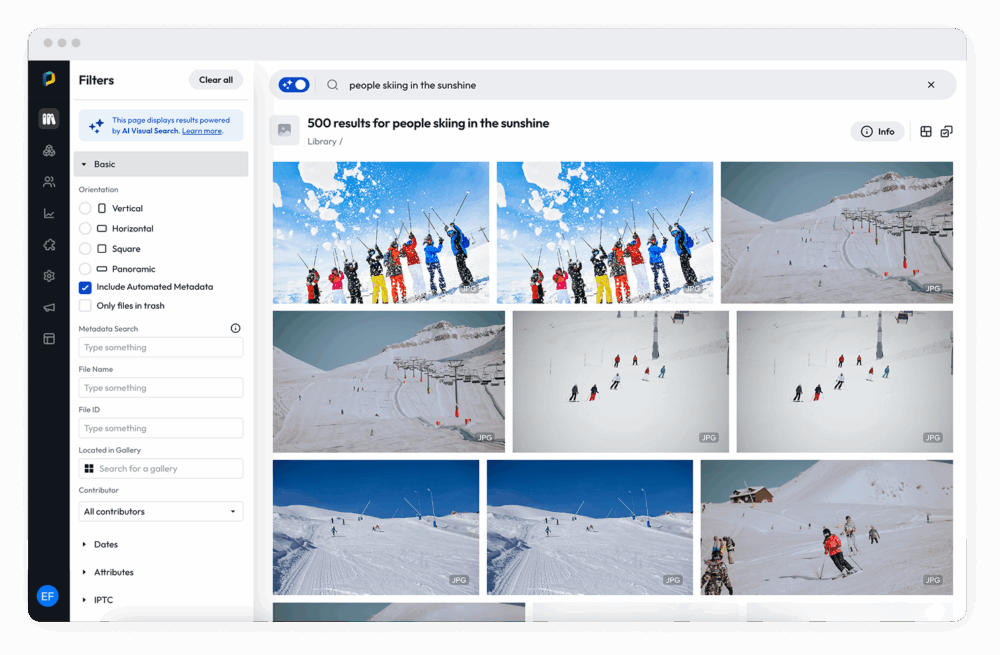Viewport: 1000px width, 655px height.
Task: Uncheck Include Automated Metadata checkbox
Action: pos(85,287)
